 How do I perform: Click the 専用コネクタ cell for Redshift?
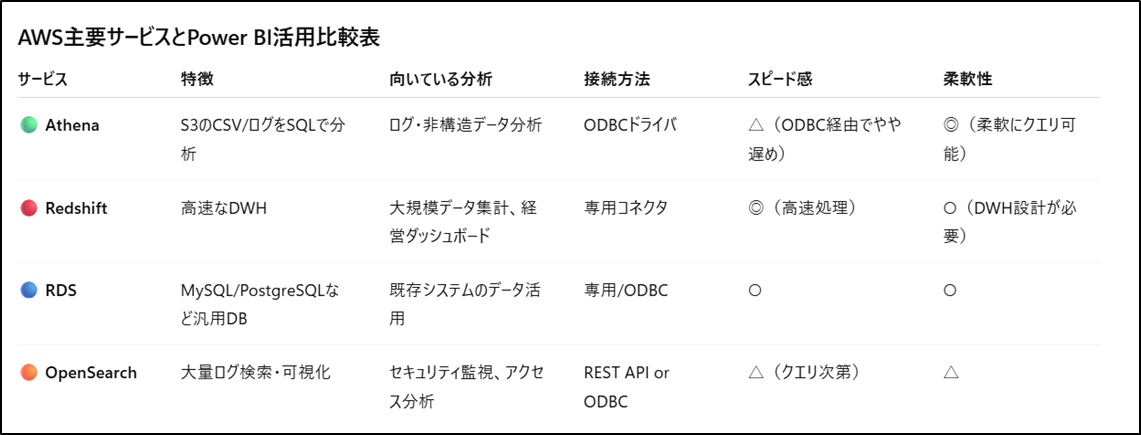(x=626, y=208)
